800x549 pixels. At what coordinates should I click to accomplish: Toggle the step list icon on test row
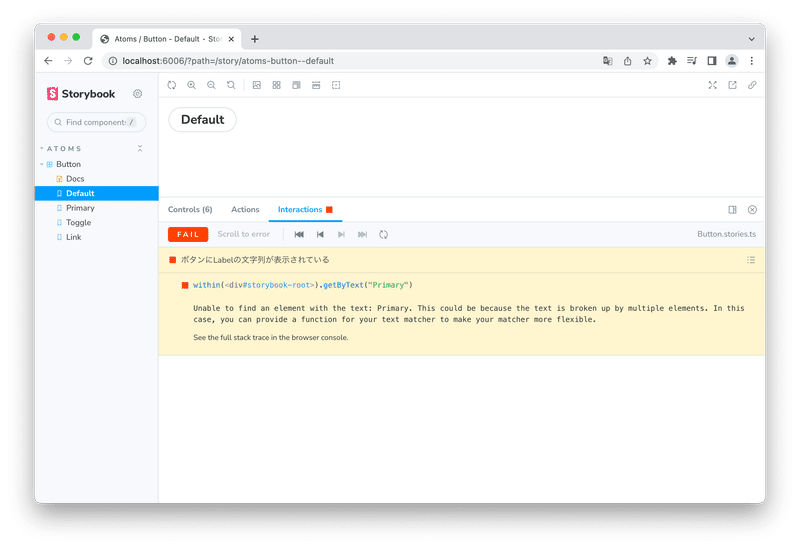coord(751,260)
